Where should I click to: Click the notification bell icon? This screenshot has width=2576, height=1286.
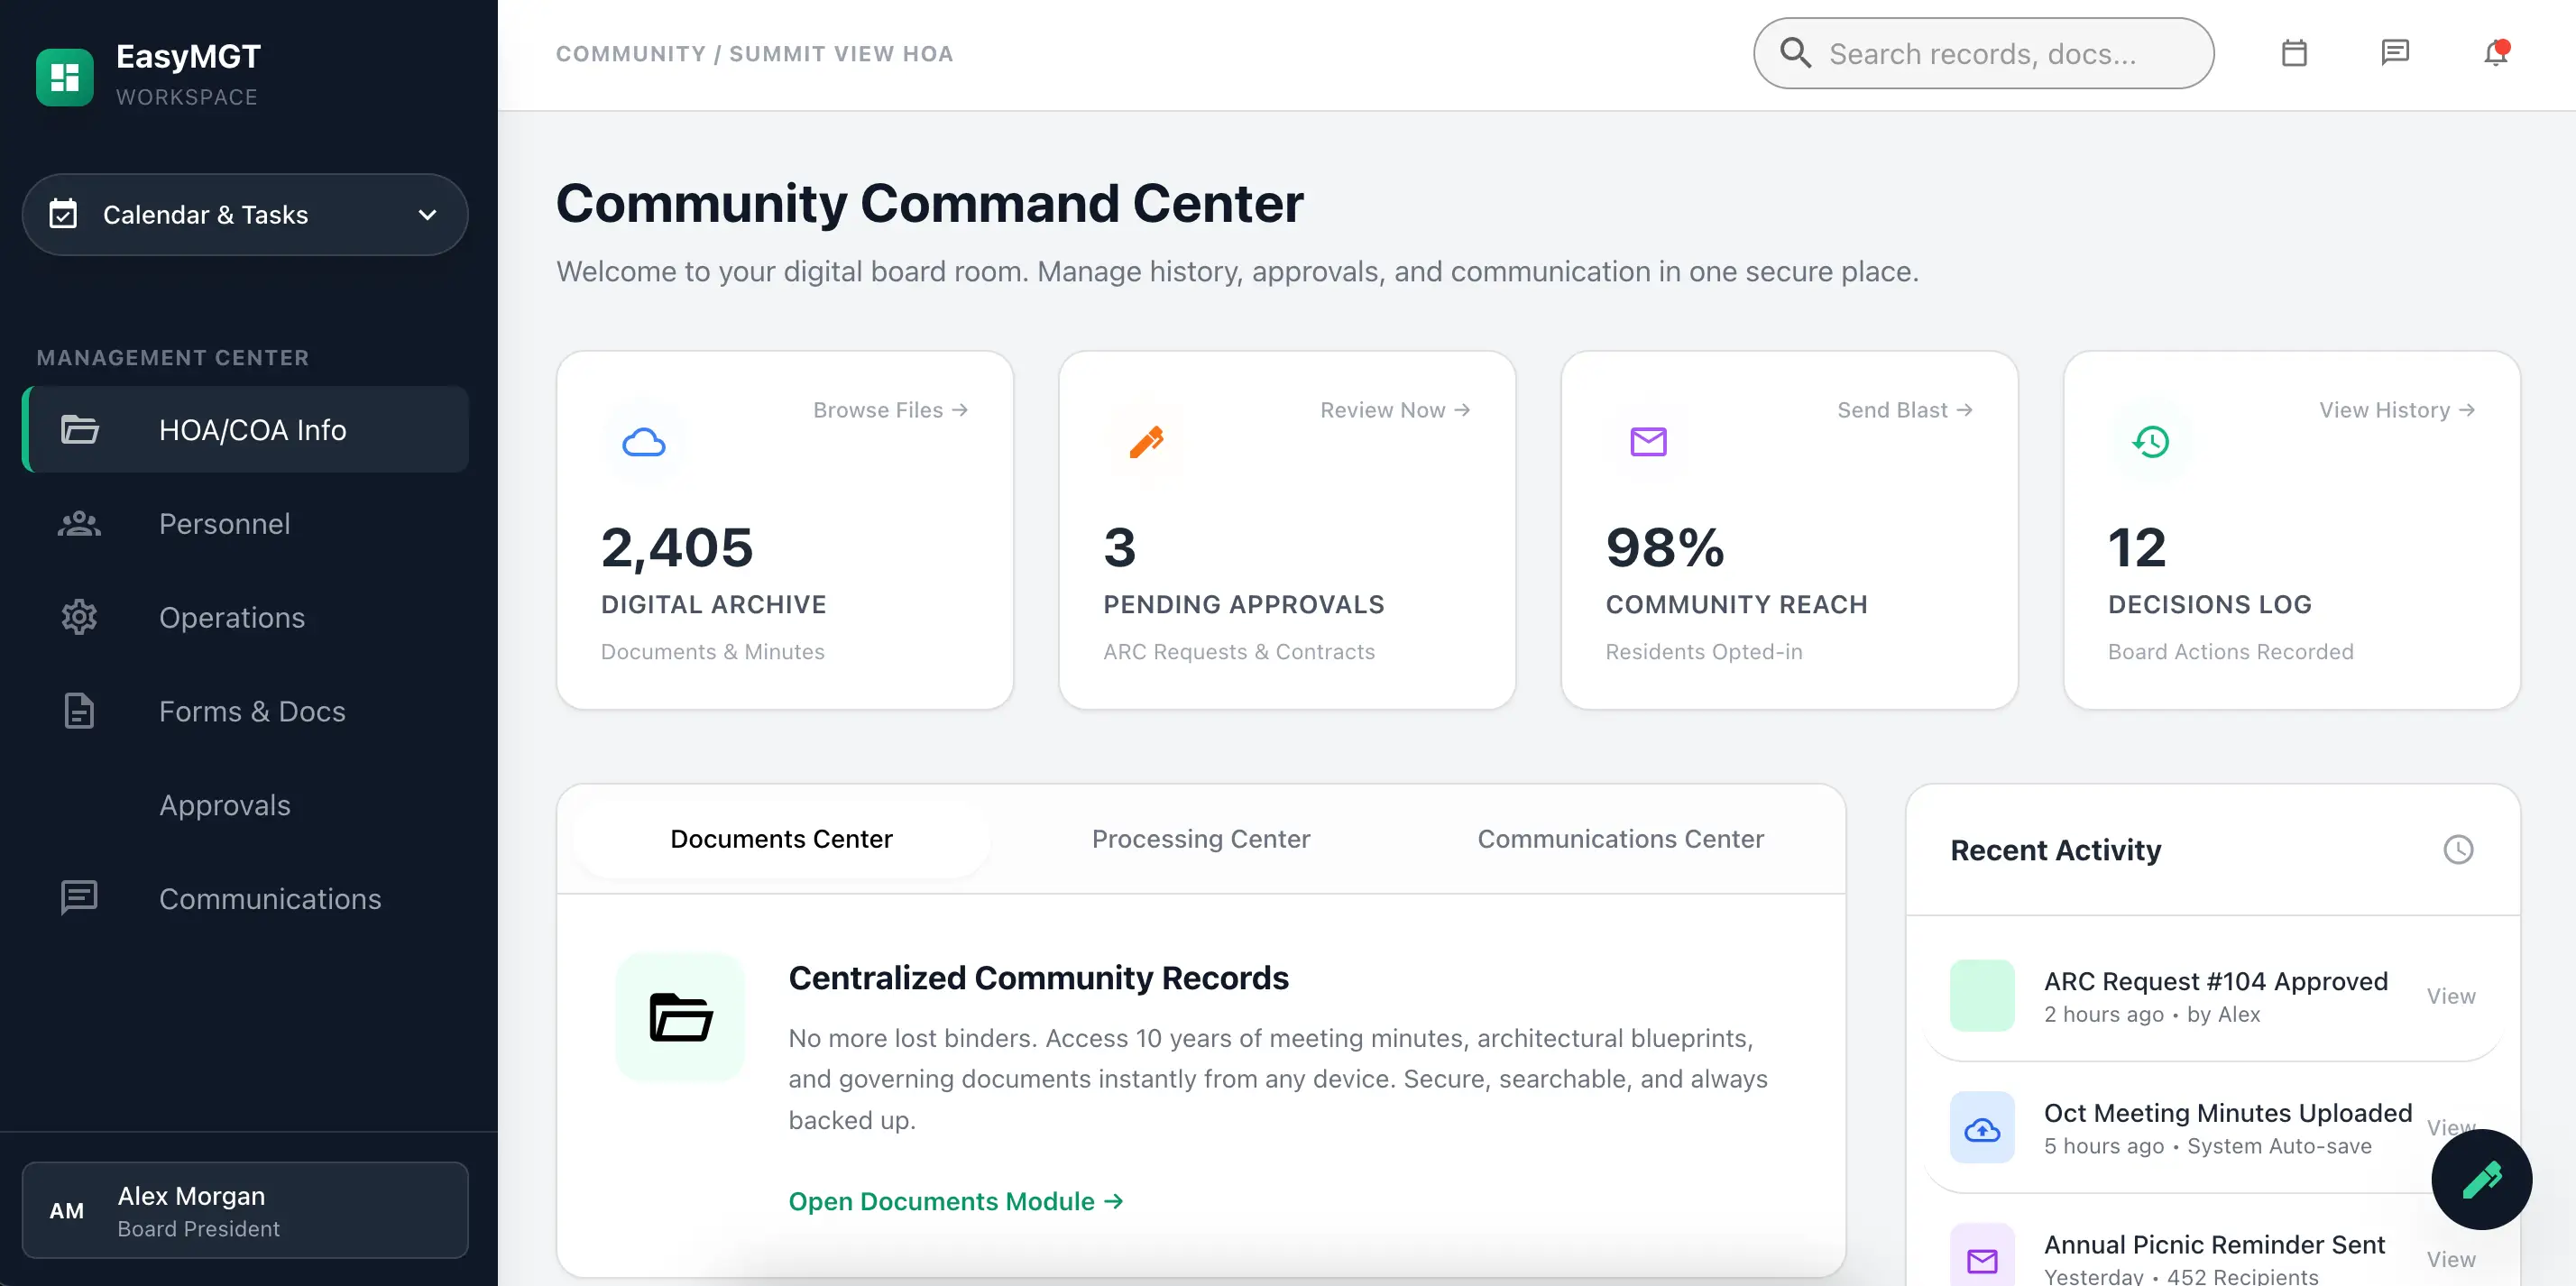(2495, 53)
